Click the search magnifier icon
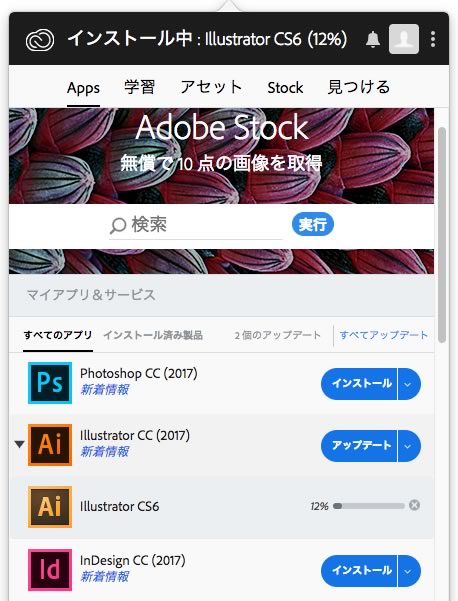Viewport: 458px width, 601px height. (x=118, y=225)
